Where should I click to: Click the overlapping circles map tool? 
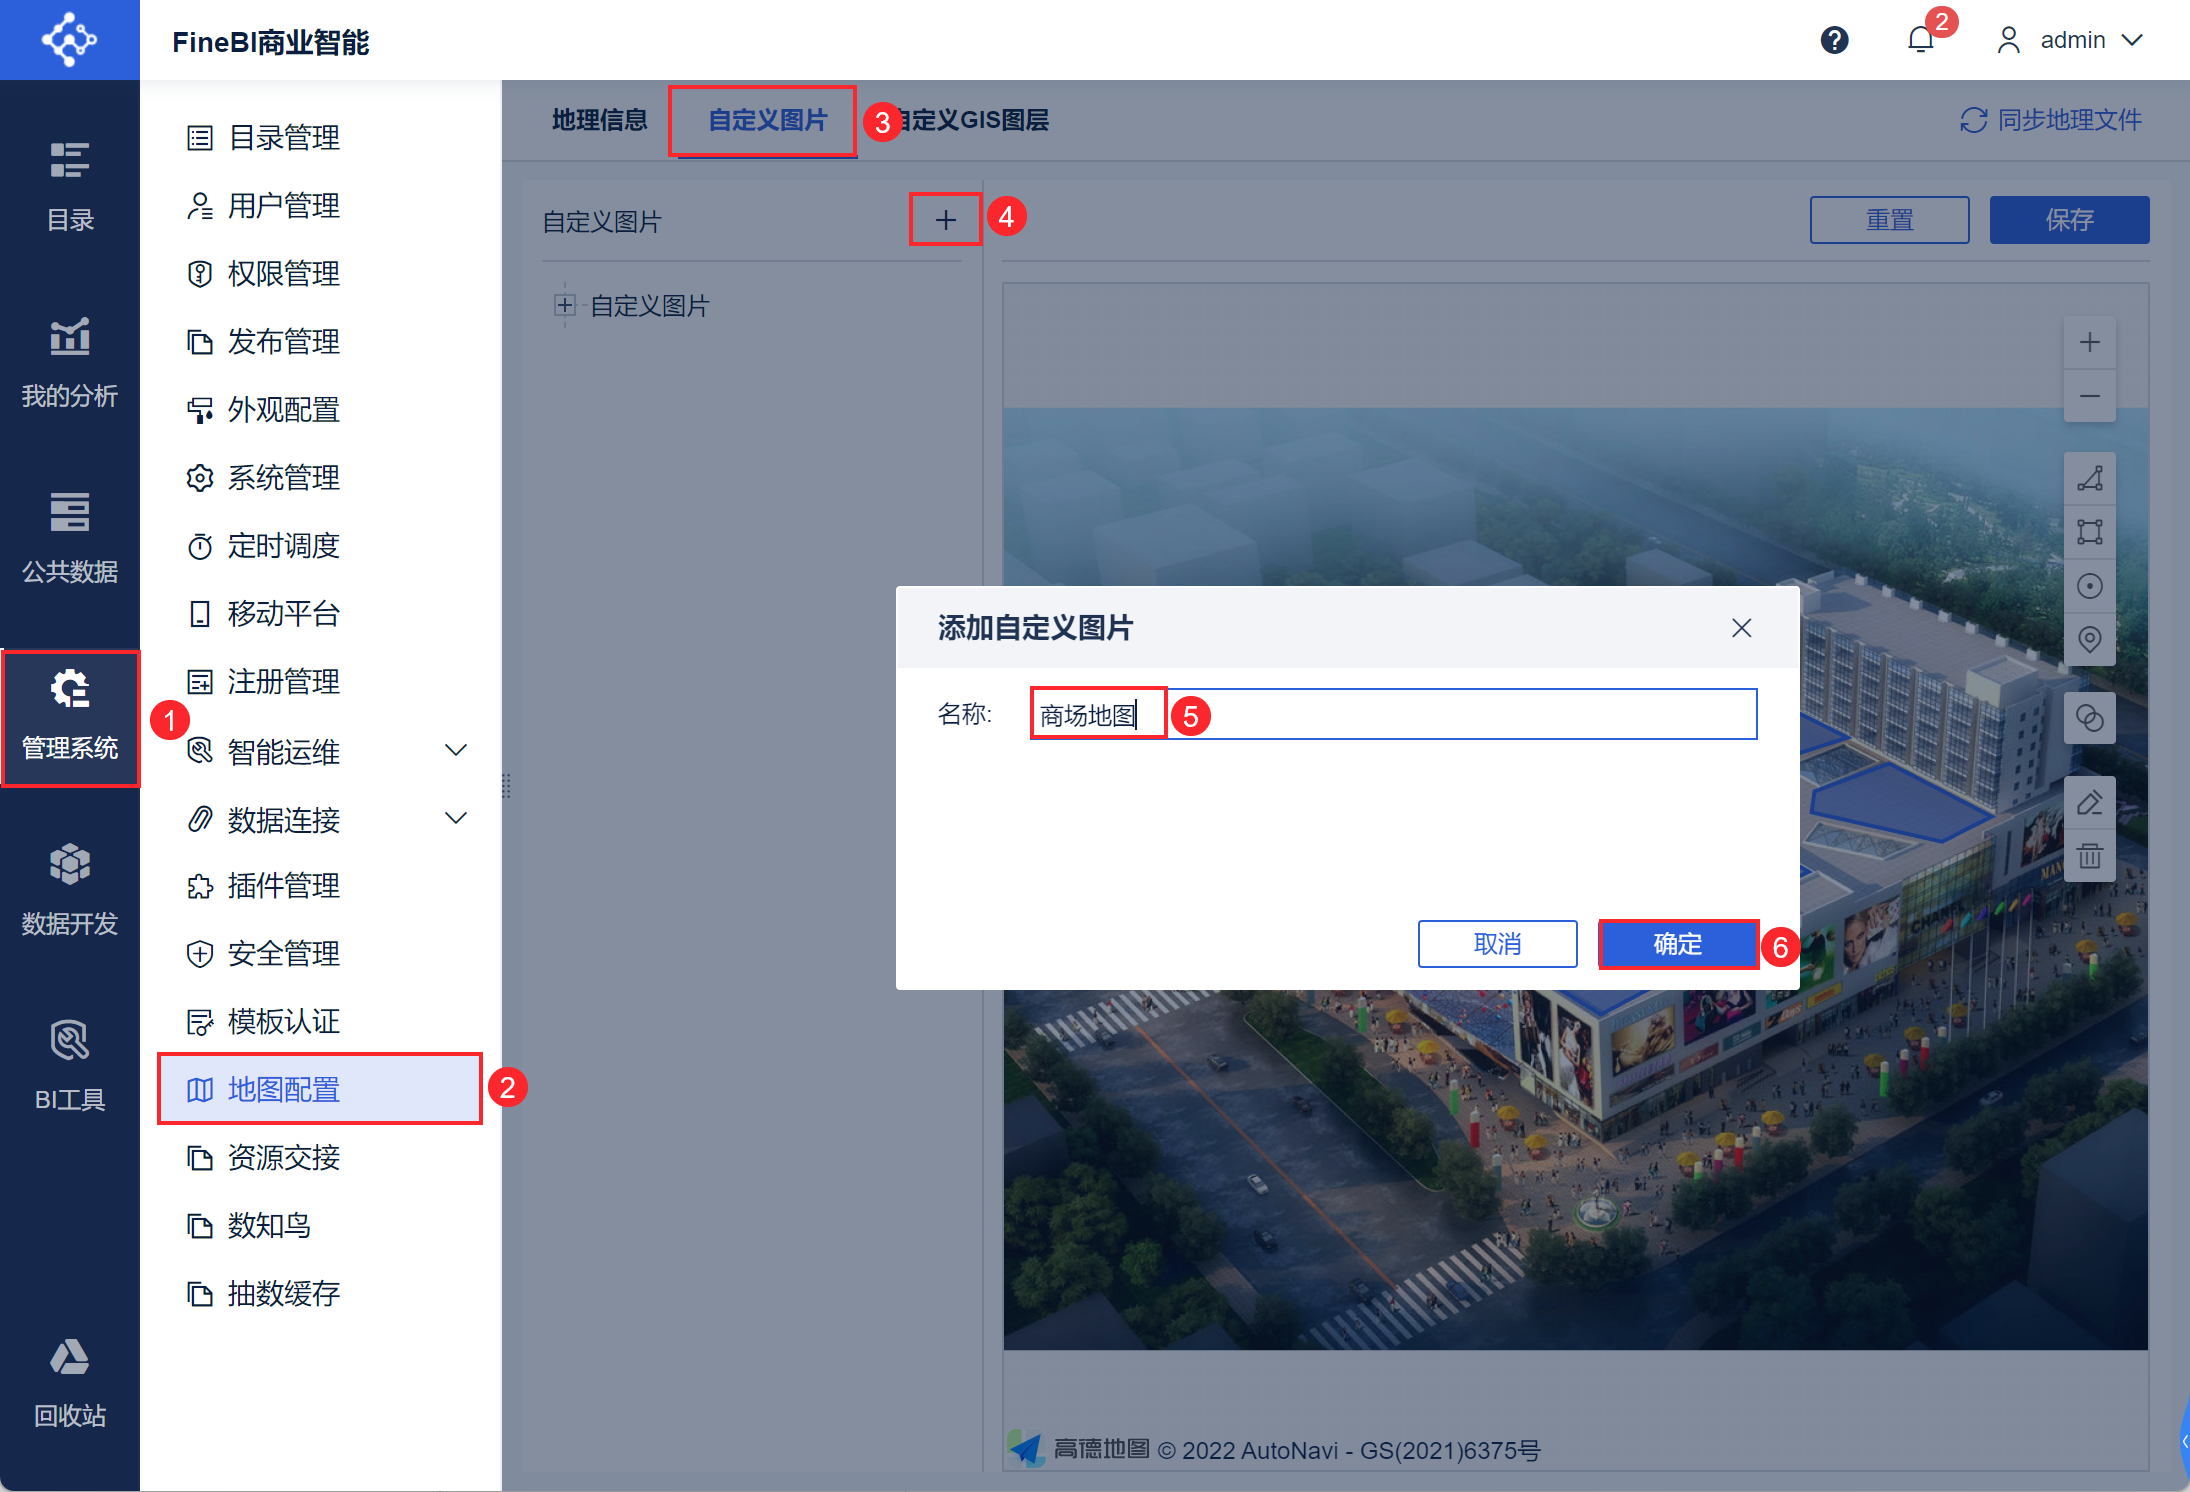coord(2089,718)
